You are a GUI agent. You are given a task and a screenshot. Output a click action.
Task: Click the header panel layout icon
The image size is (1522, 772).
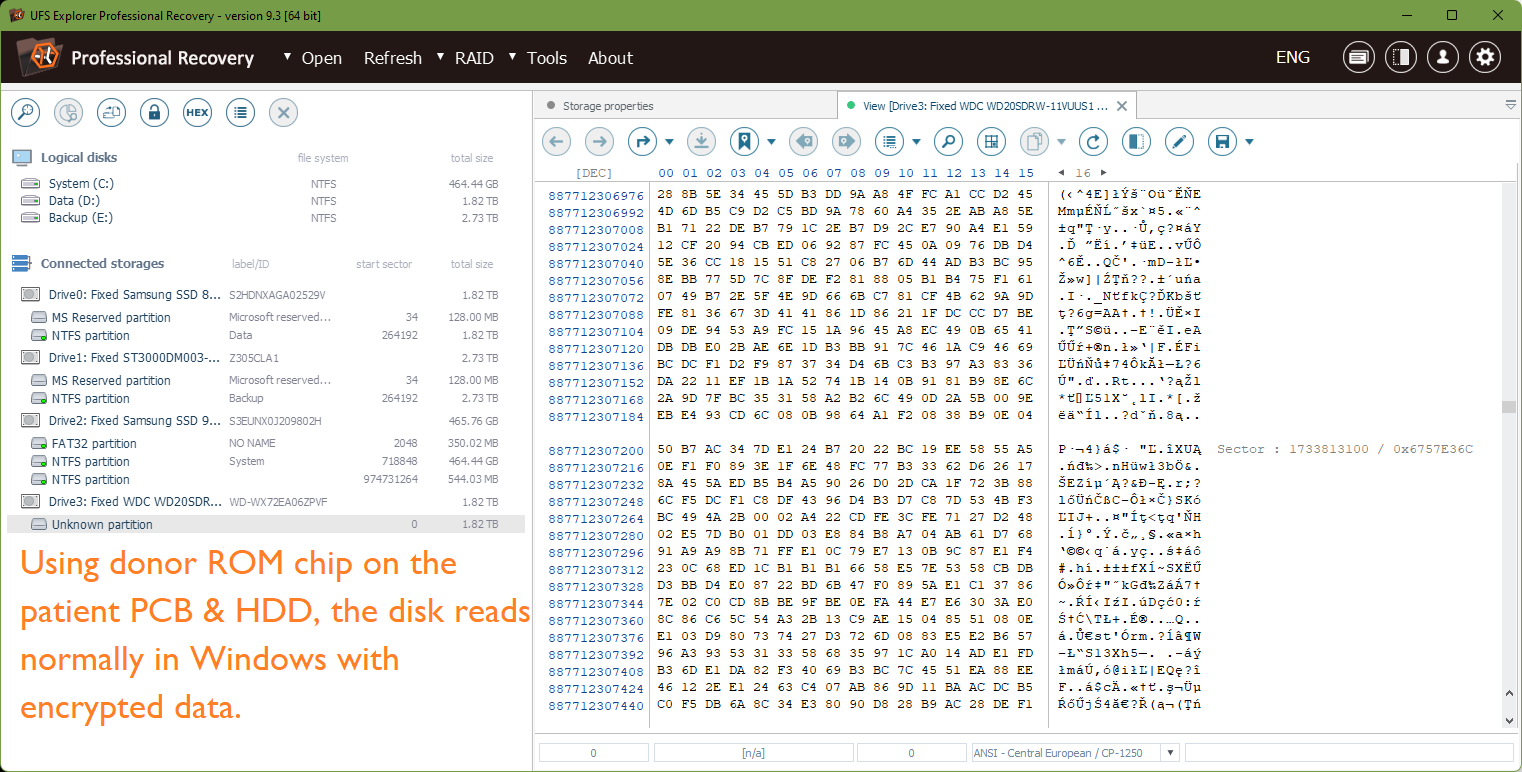pyautogui.click(x=1401, y=57)
